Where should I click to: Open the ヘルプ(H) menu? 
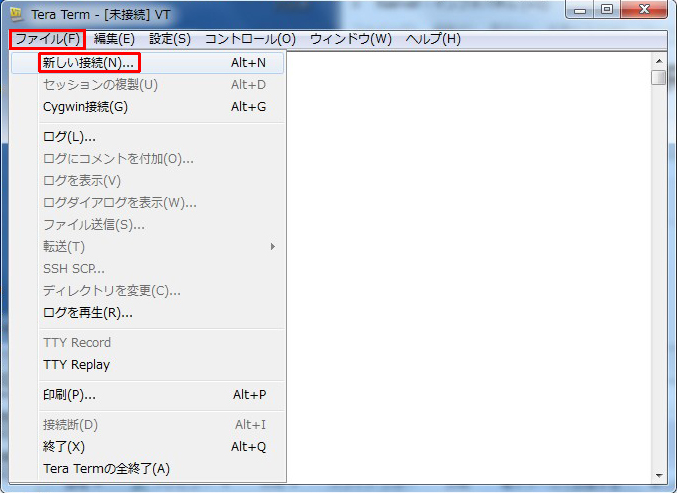coord(432,39)
